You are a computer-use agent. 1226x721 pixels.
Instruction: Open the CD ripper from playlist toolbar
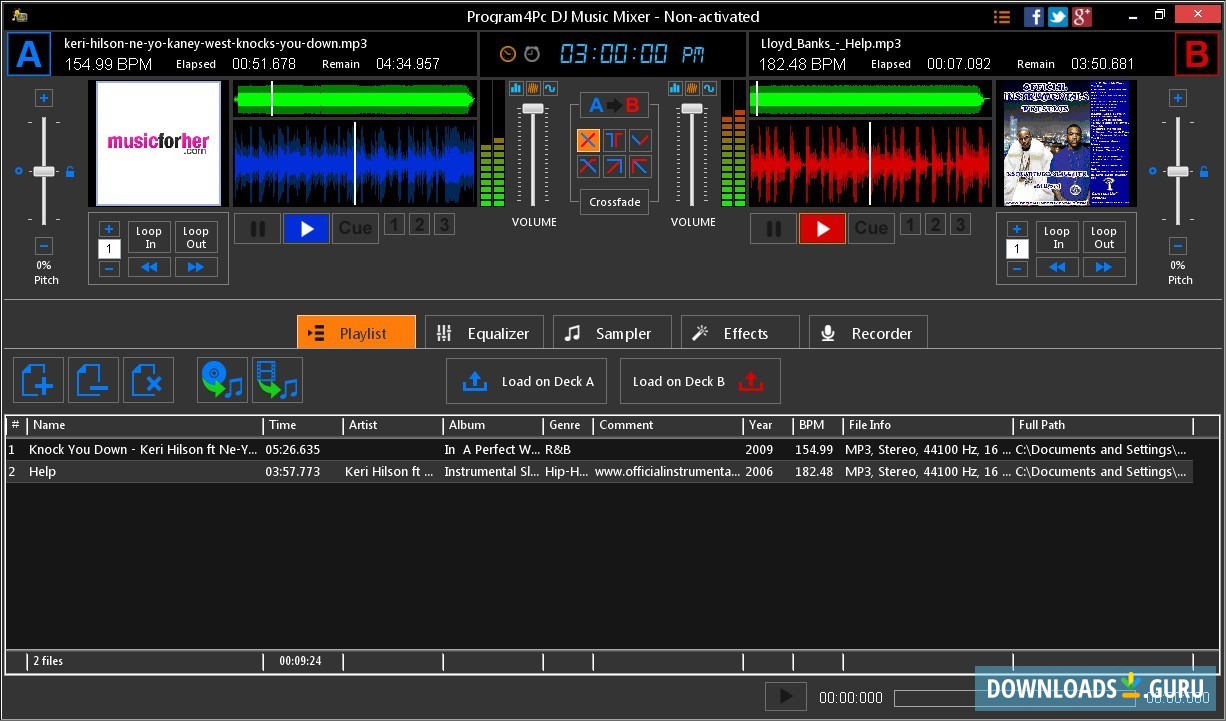[x=222, y=380]
